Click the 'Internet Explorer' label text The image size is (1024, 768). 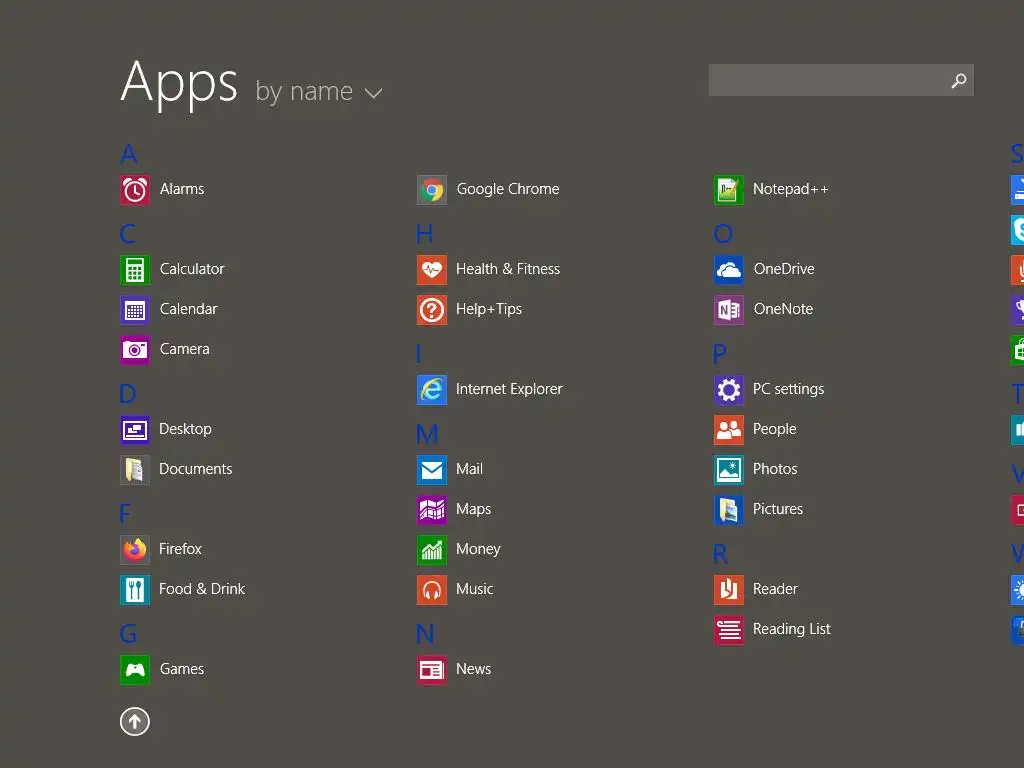[509, 389]
